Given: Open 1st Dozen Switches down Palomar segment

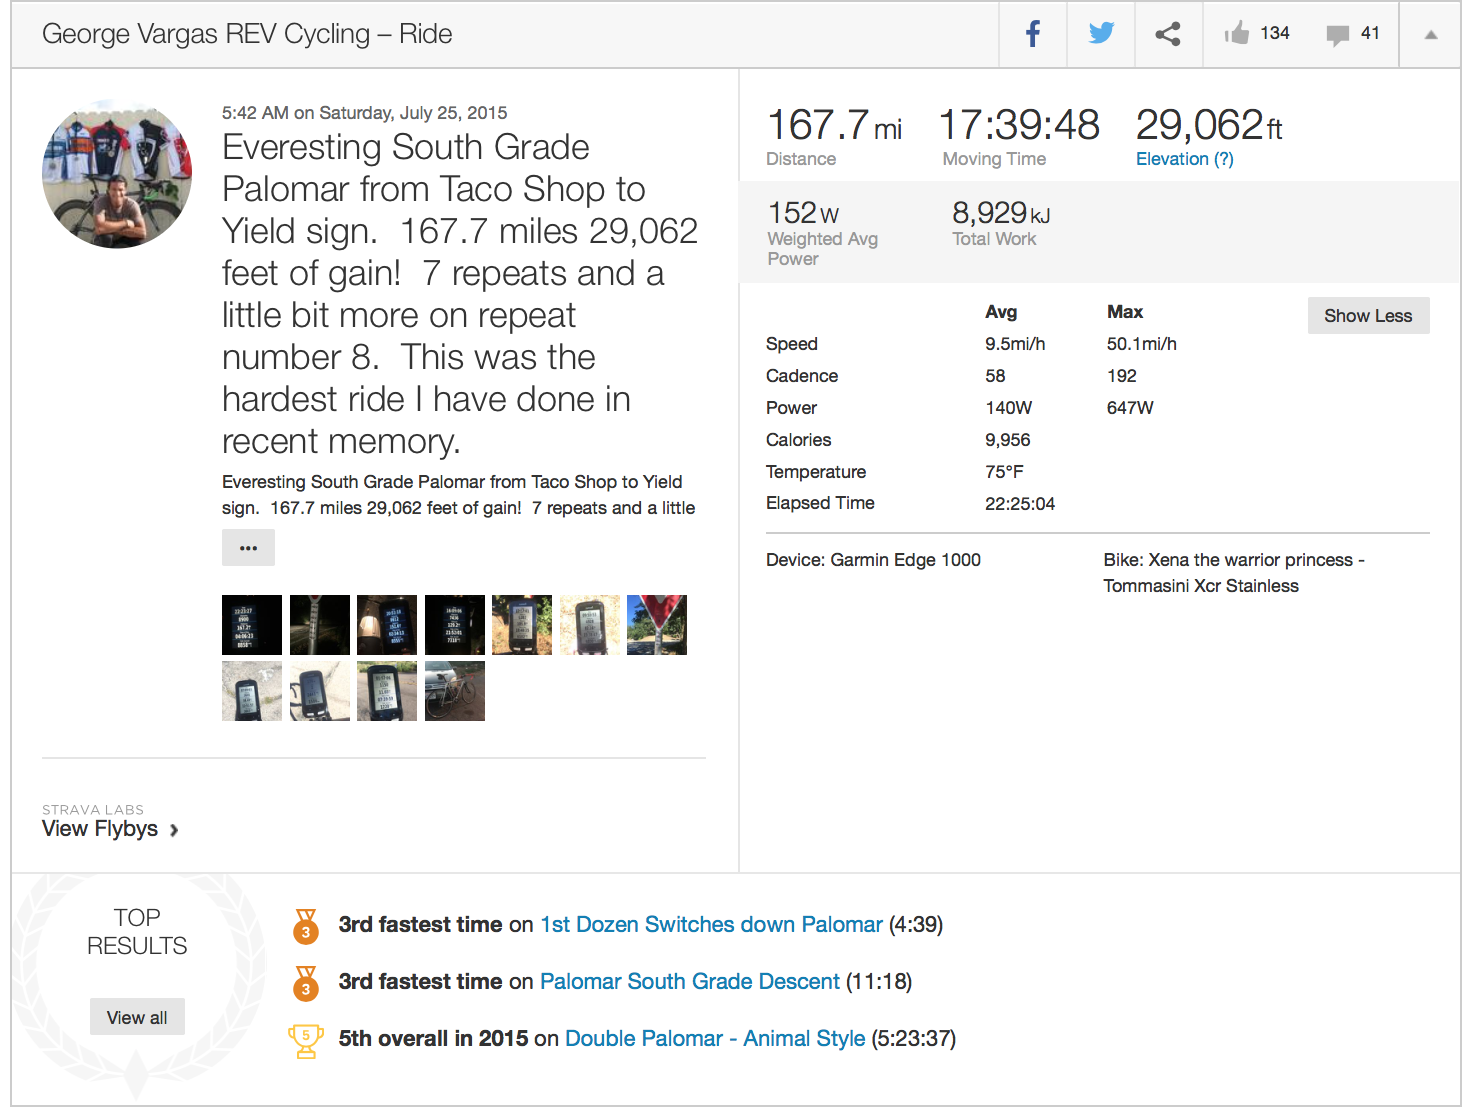Looking at the screenshot, I should tap(711, 925).
